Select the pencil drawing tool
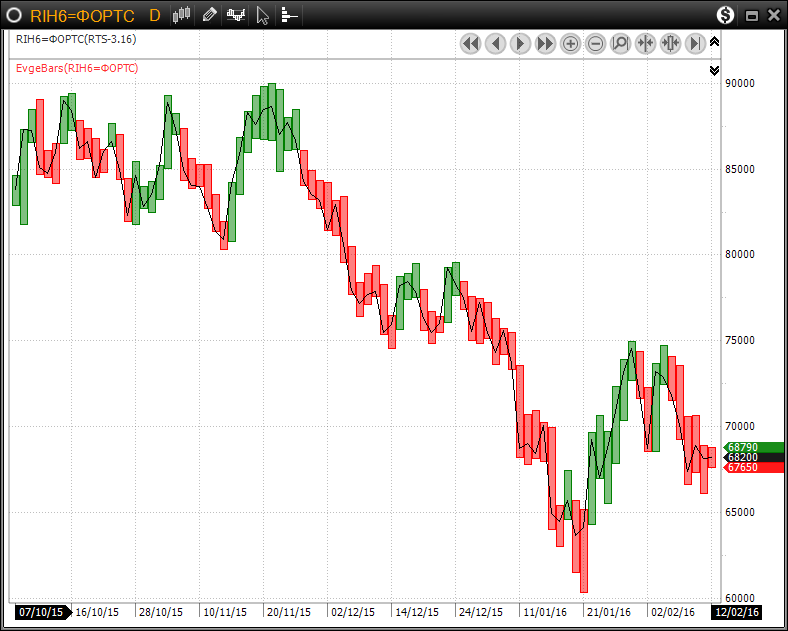Screen dimensions: 788x631 coord(209,15)
